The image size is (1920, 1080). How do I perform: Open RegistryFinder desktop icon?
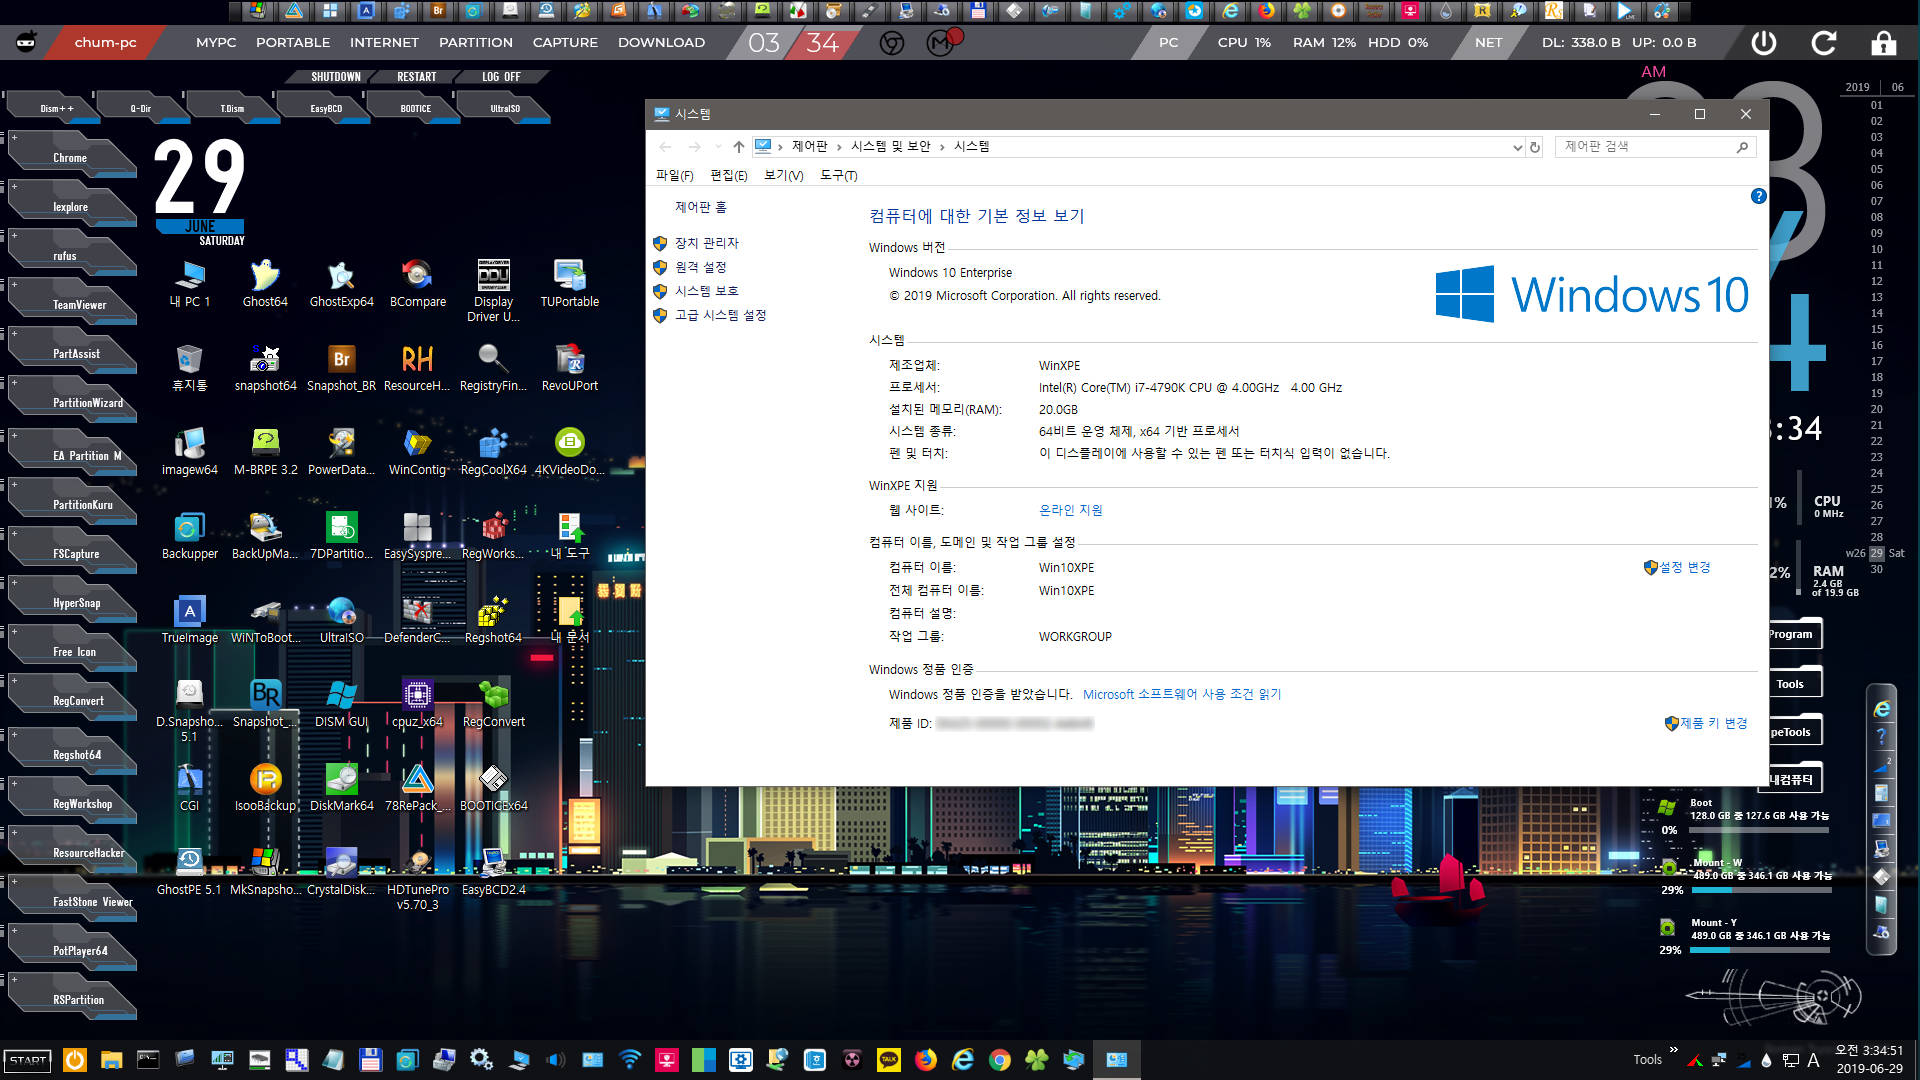(x=493, y=367)
